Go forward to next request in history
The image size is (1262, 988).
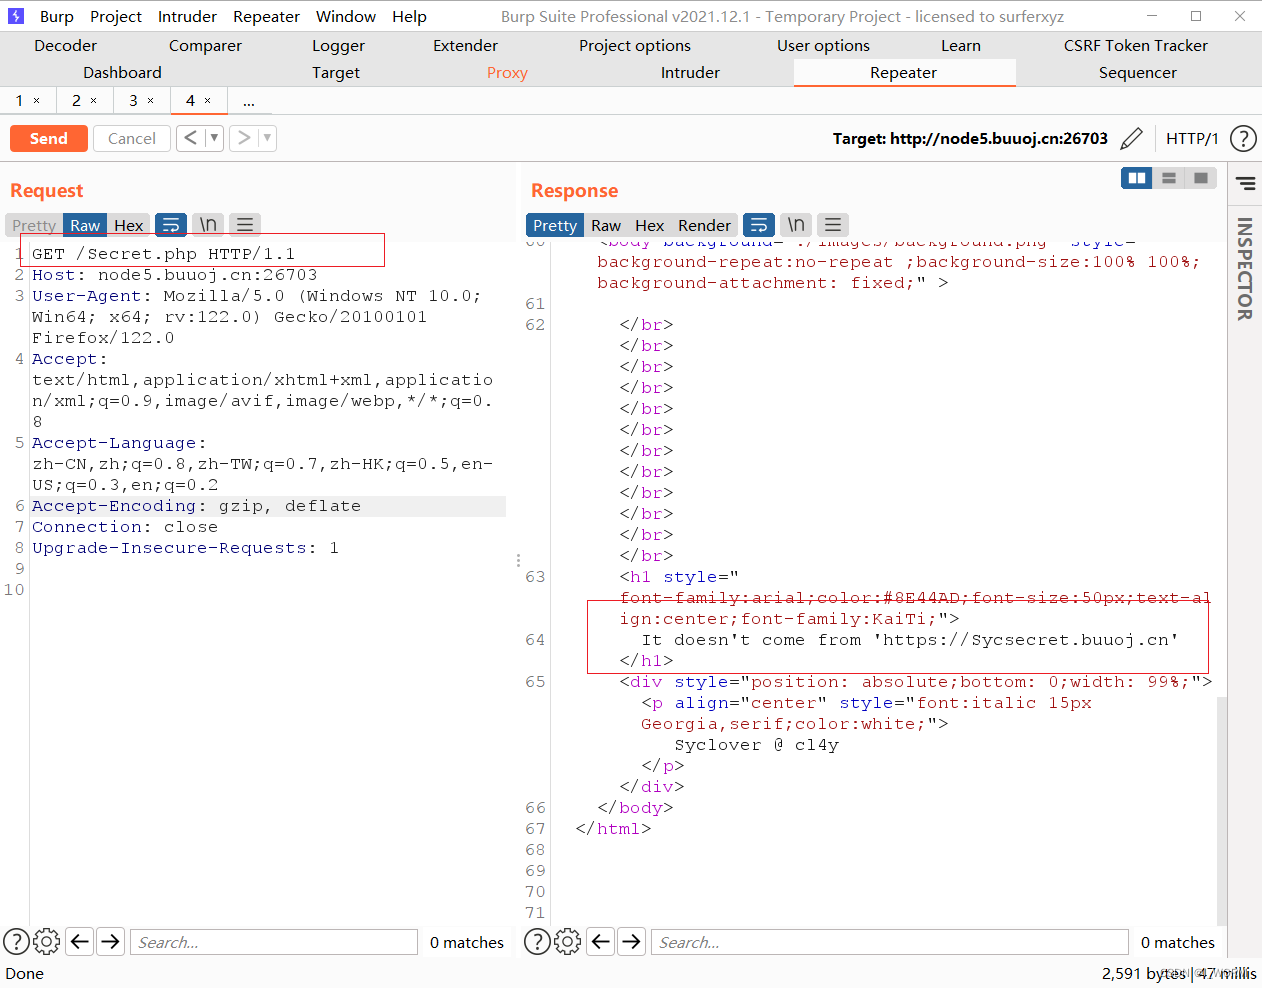coord(243,138)
